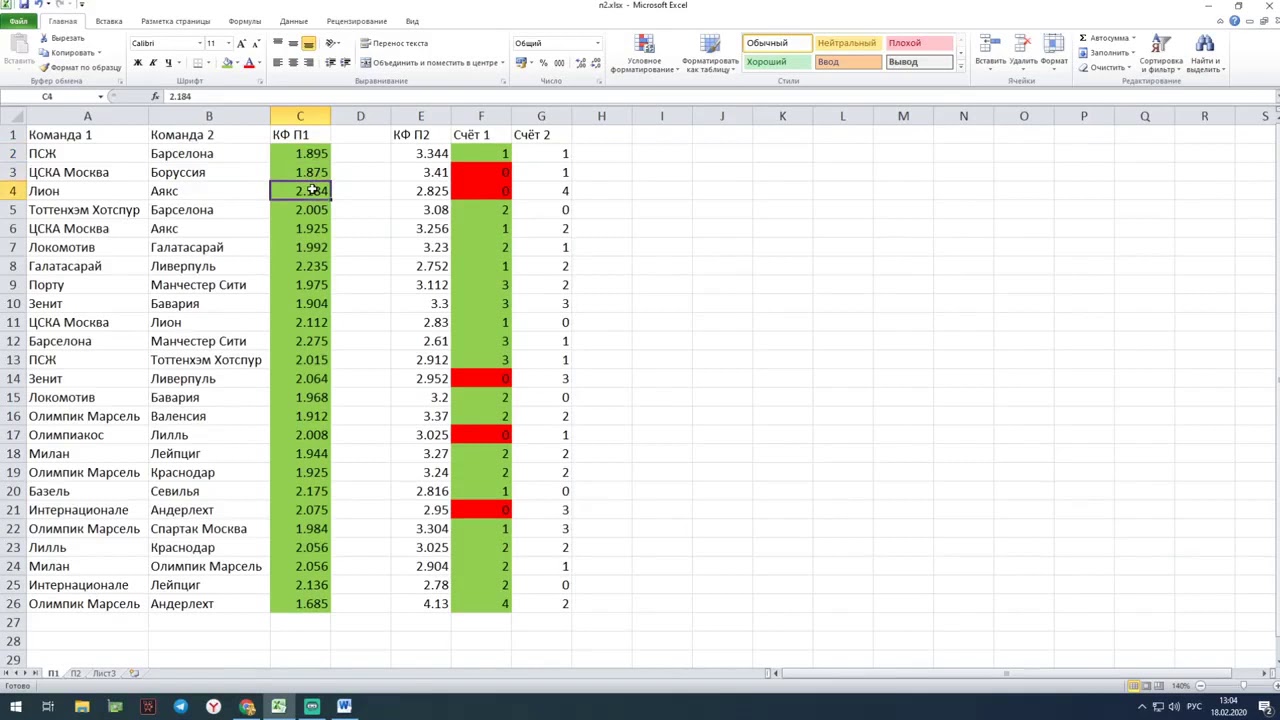Open the number format dropdown showing Общий
Viewport: 1280px width, 720px height.
pyautogui.click(x=598, y=43)
